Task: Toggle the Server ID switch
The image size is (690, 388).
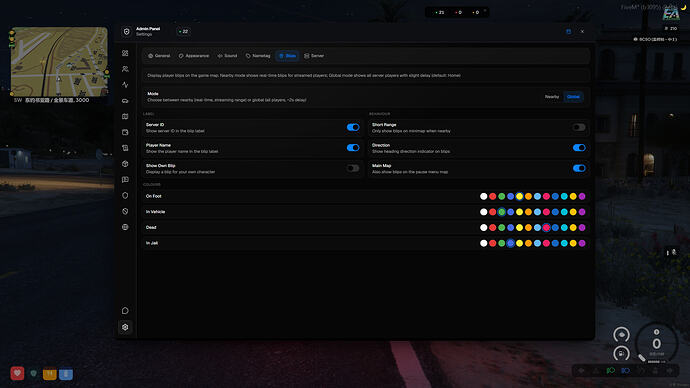Action: pos(353,128)
